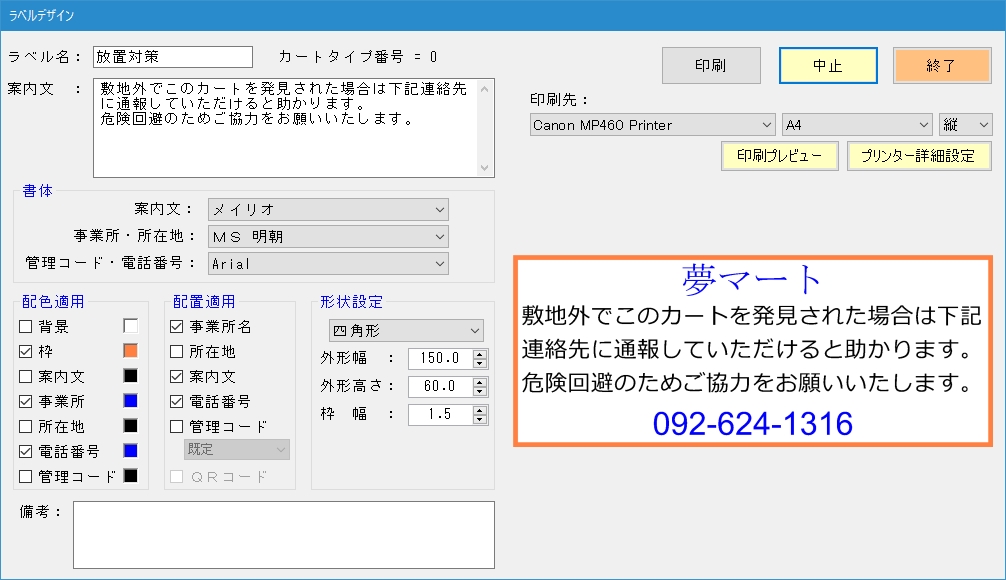Open the 四角形 shape dropdown
Screen dimensions: 1006x580
[406, 330]
